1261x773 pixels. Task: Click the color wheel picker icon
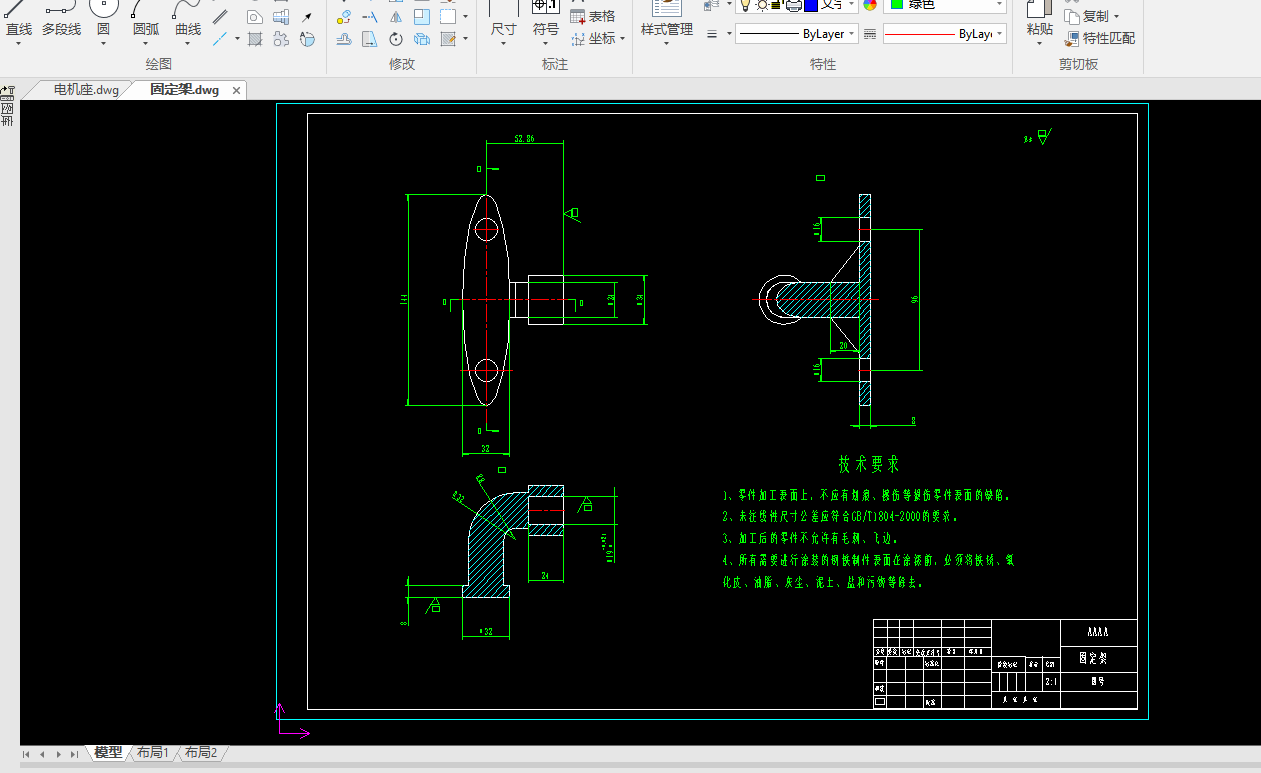870,5
